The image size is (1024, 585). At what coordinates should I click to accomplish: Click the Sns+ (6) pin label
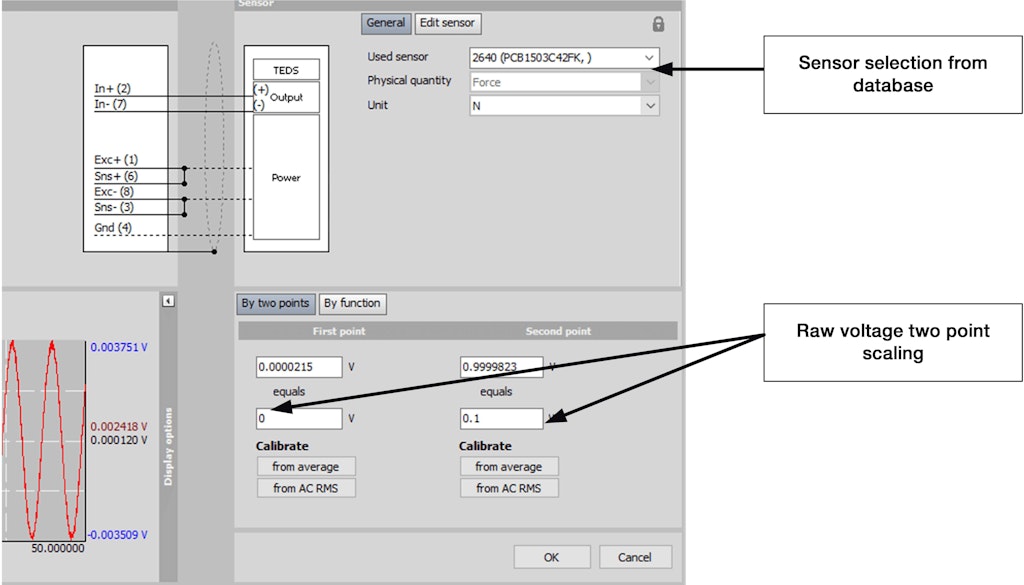[116, 176]
